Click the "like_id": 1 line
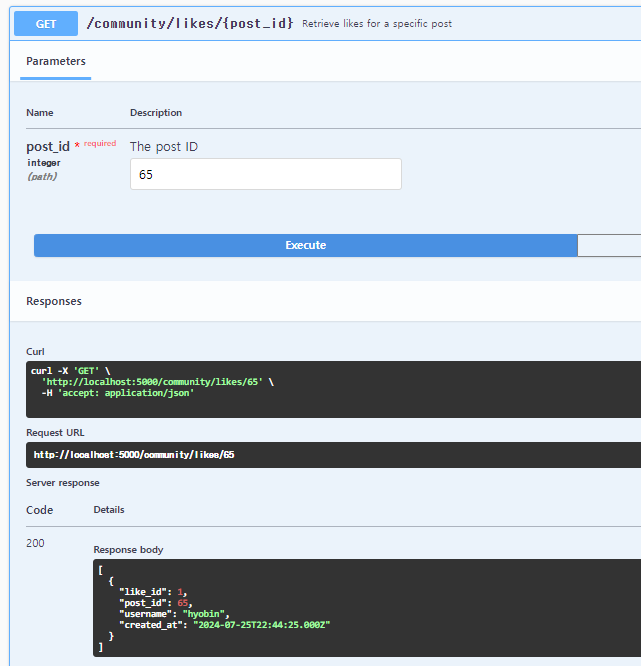The height and width of the screenshot is (666, 641). click(x=153, y=592)
